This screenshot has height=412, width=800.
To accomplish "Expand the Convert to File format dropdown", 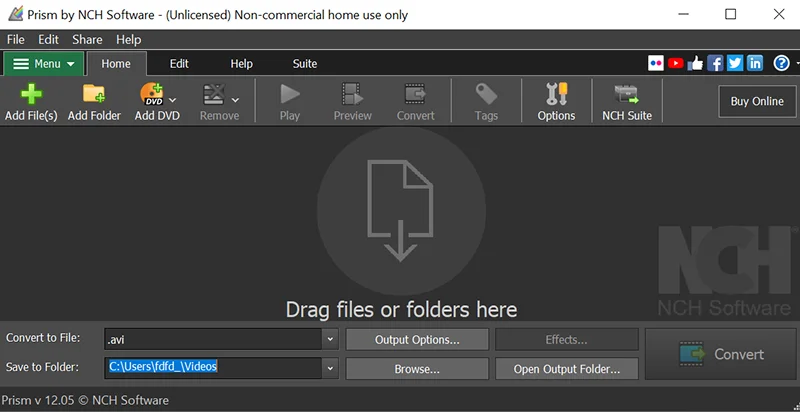I will [330, 339].
